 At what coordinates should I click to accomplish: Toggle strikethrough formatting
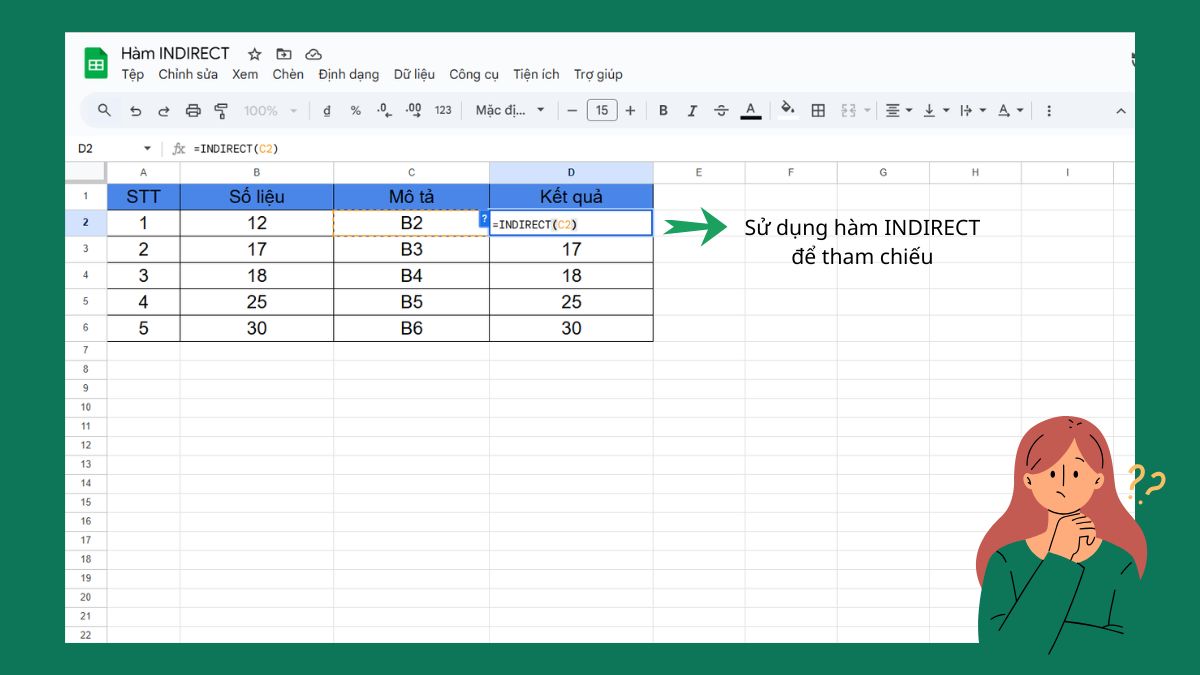click(721, 110)
